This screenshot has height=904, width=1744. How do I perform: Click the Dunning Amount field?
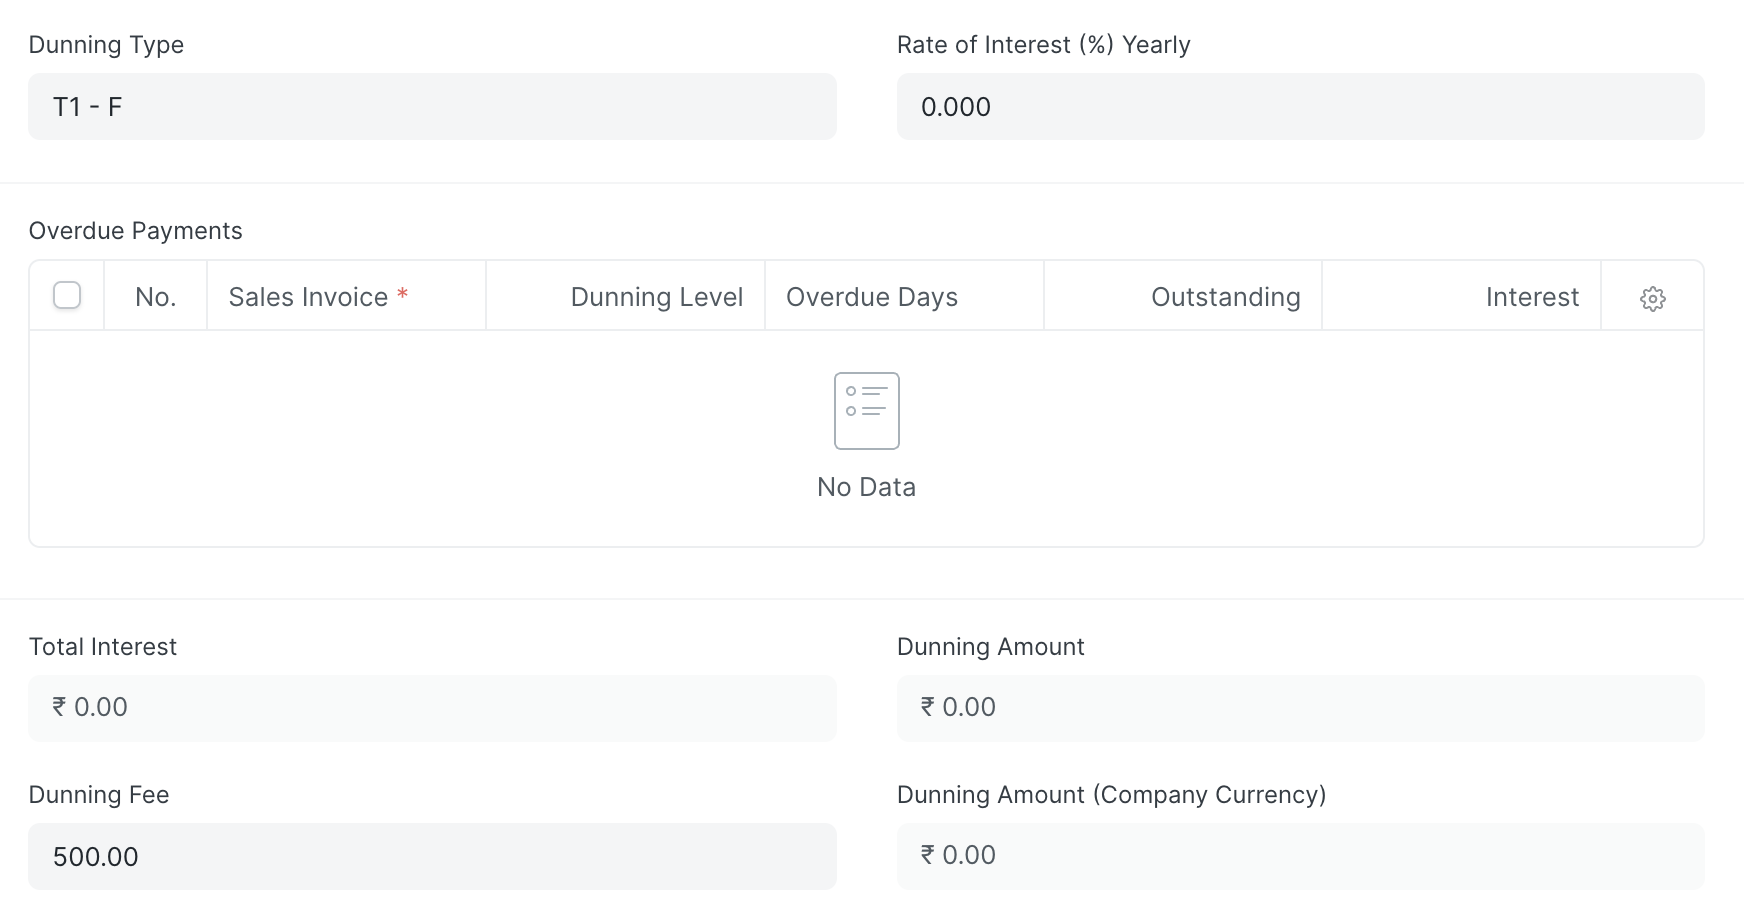click(x=1299, y=707)
